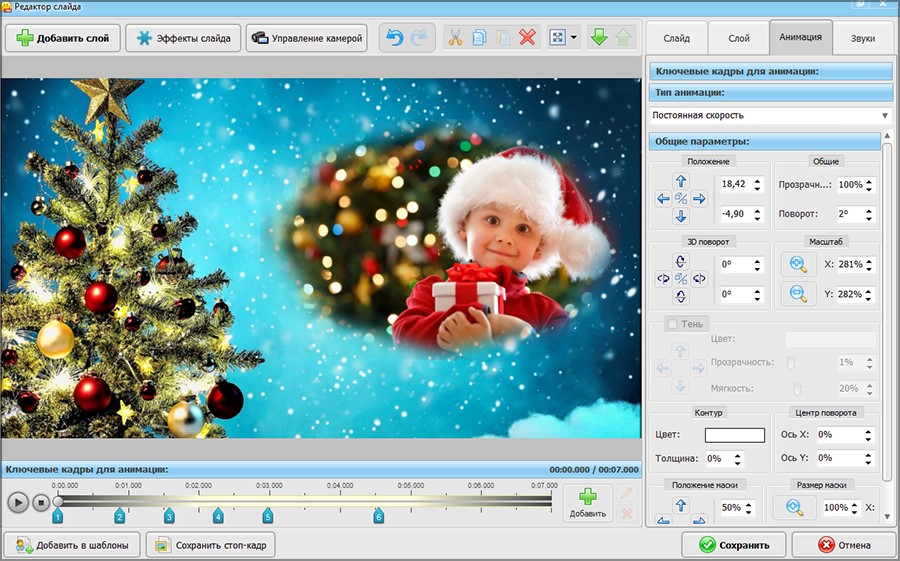
Task: Open the Постоянная скорость dropdown
Action: [771, 115]
